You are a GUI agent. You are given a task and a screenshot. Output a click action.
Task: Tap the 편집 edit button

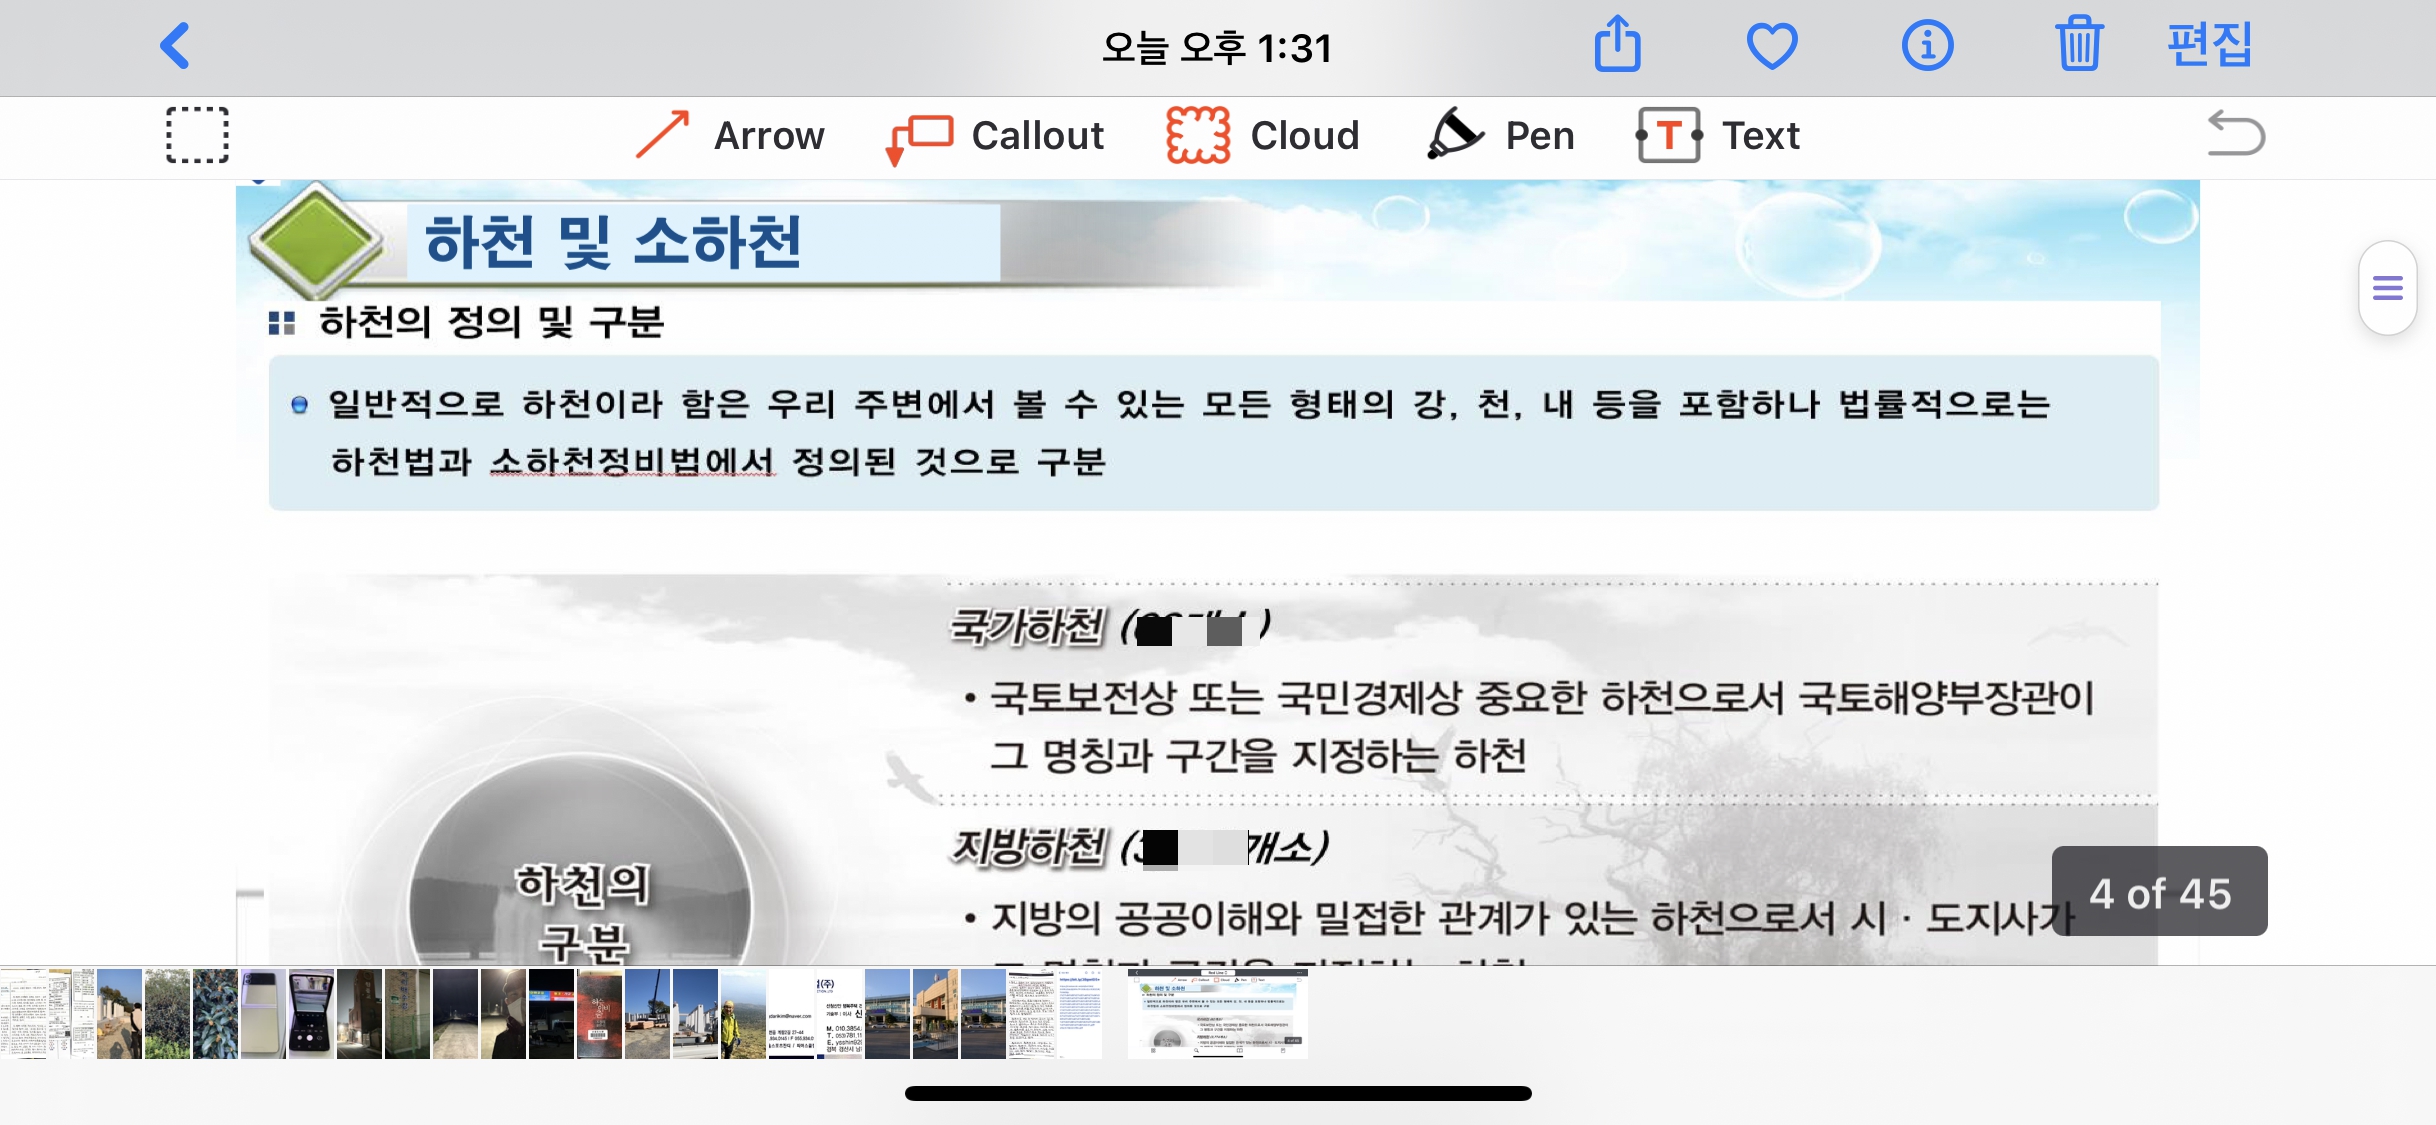click(x=2209, y=45)
